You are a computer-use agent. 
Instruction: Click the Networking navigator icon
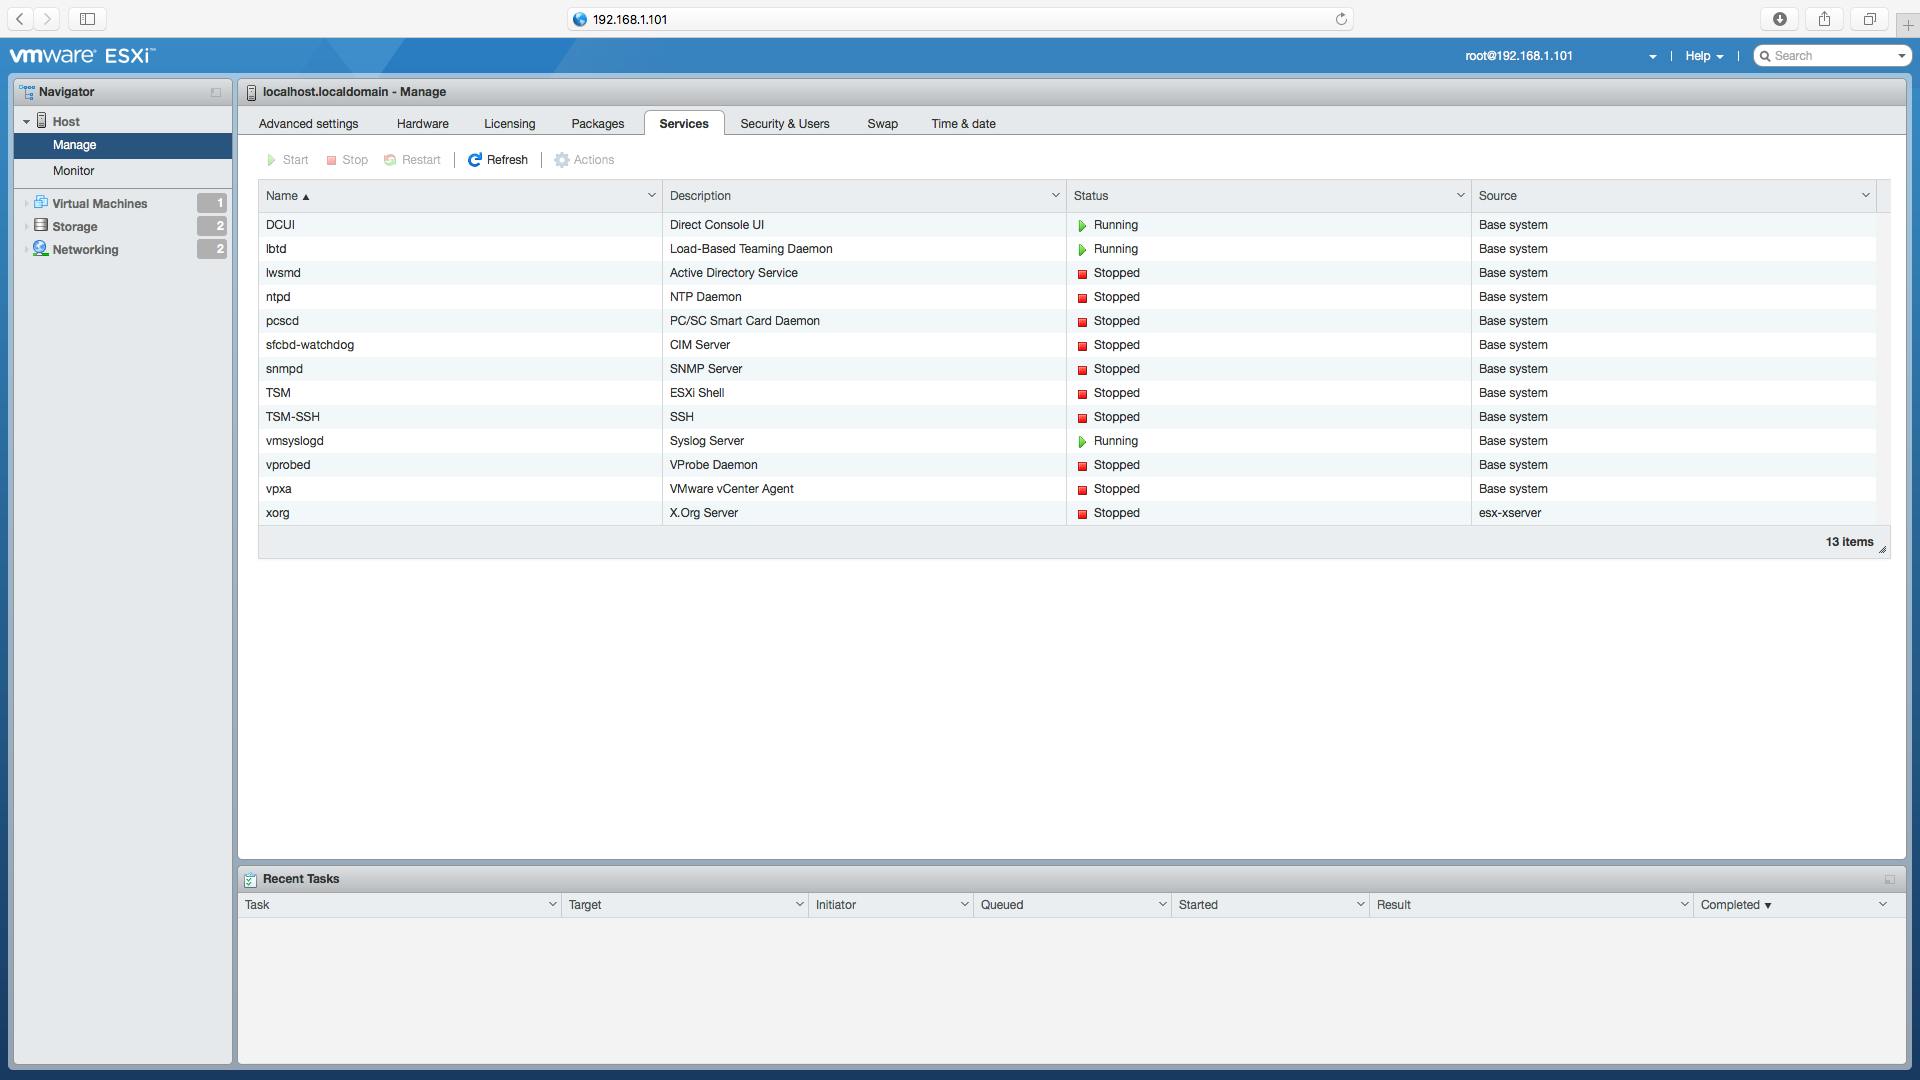pos(41,249)
